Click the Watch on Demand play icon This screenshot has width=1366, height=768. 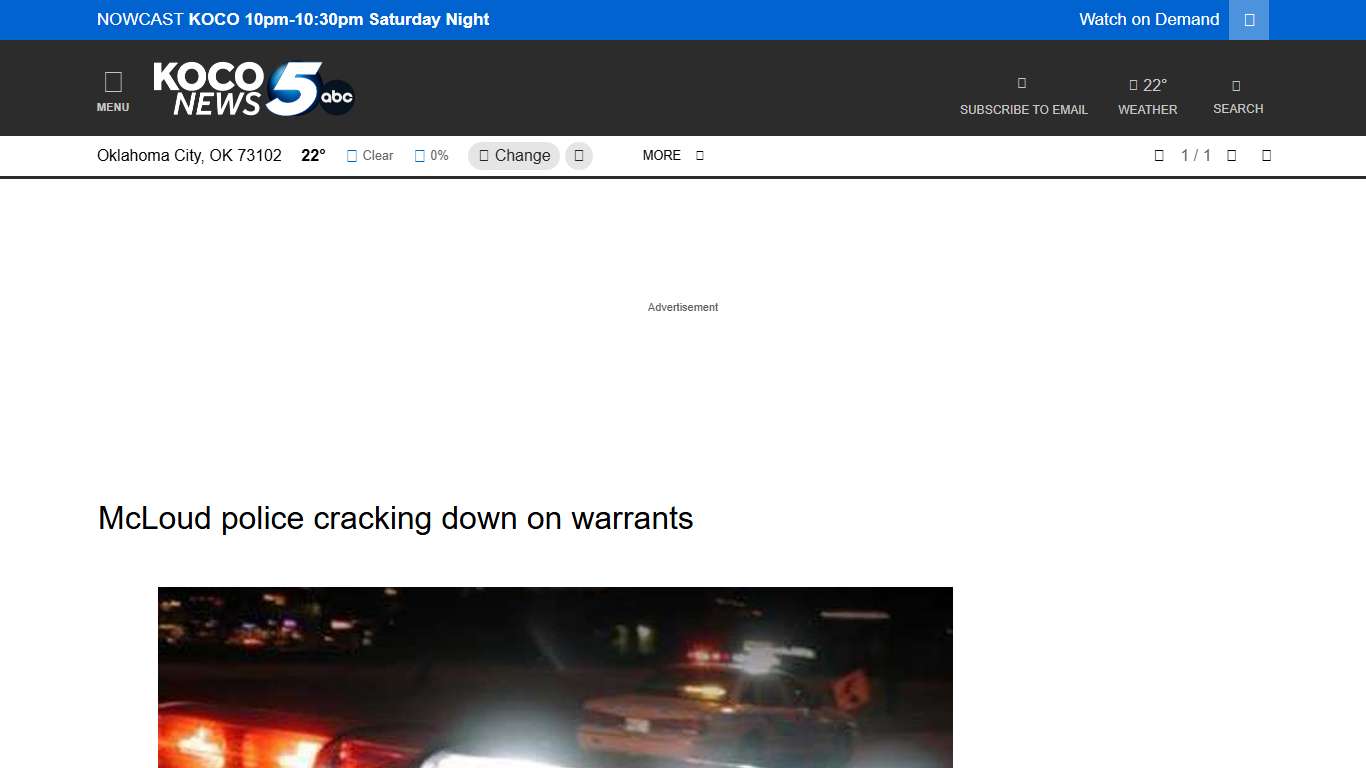pyautogui.click(x=1247, y=19)
